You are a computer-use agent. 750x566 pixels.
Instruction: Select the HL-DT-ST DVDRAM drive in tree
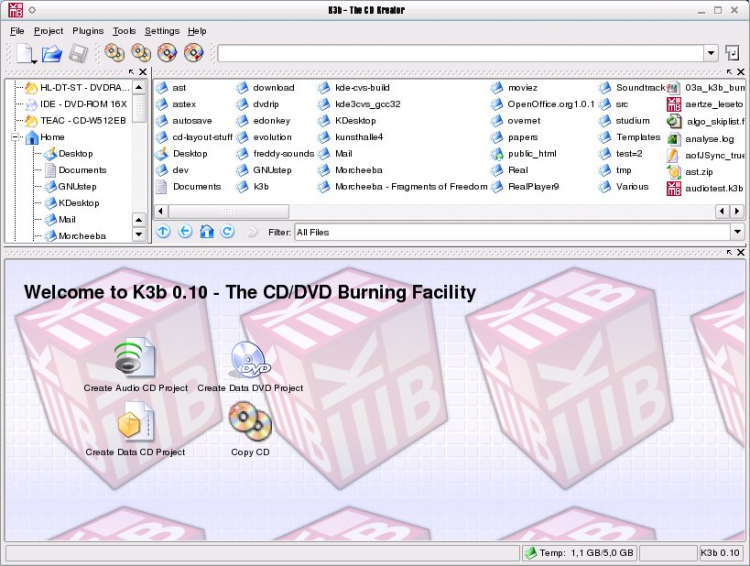(77, 88)
